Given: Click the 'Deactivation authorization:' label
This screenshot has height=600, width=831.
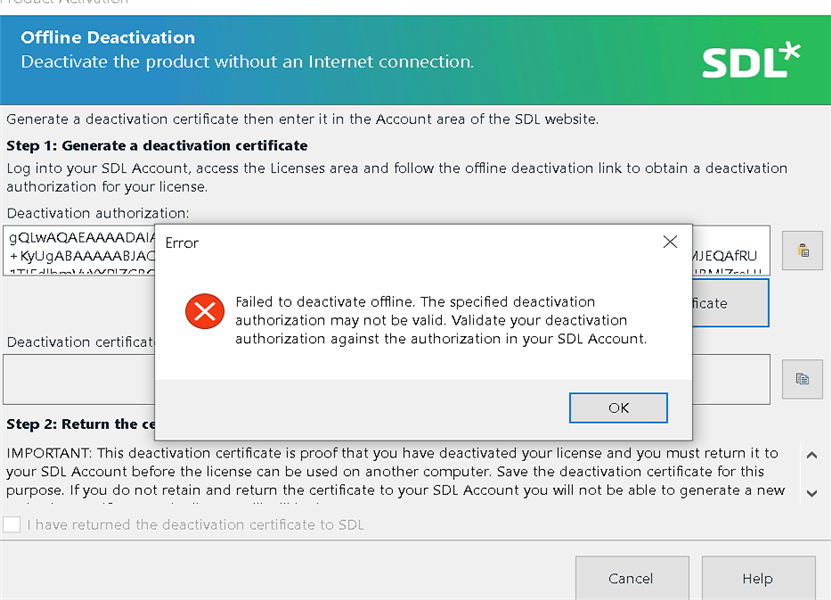Looking at the screenshot, I should click(x=98, y=213).
